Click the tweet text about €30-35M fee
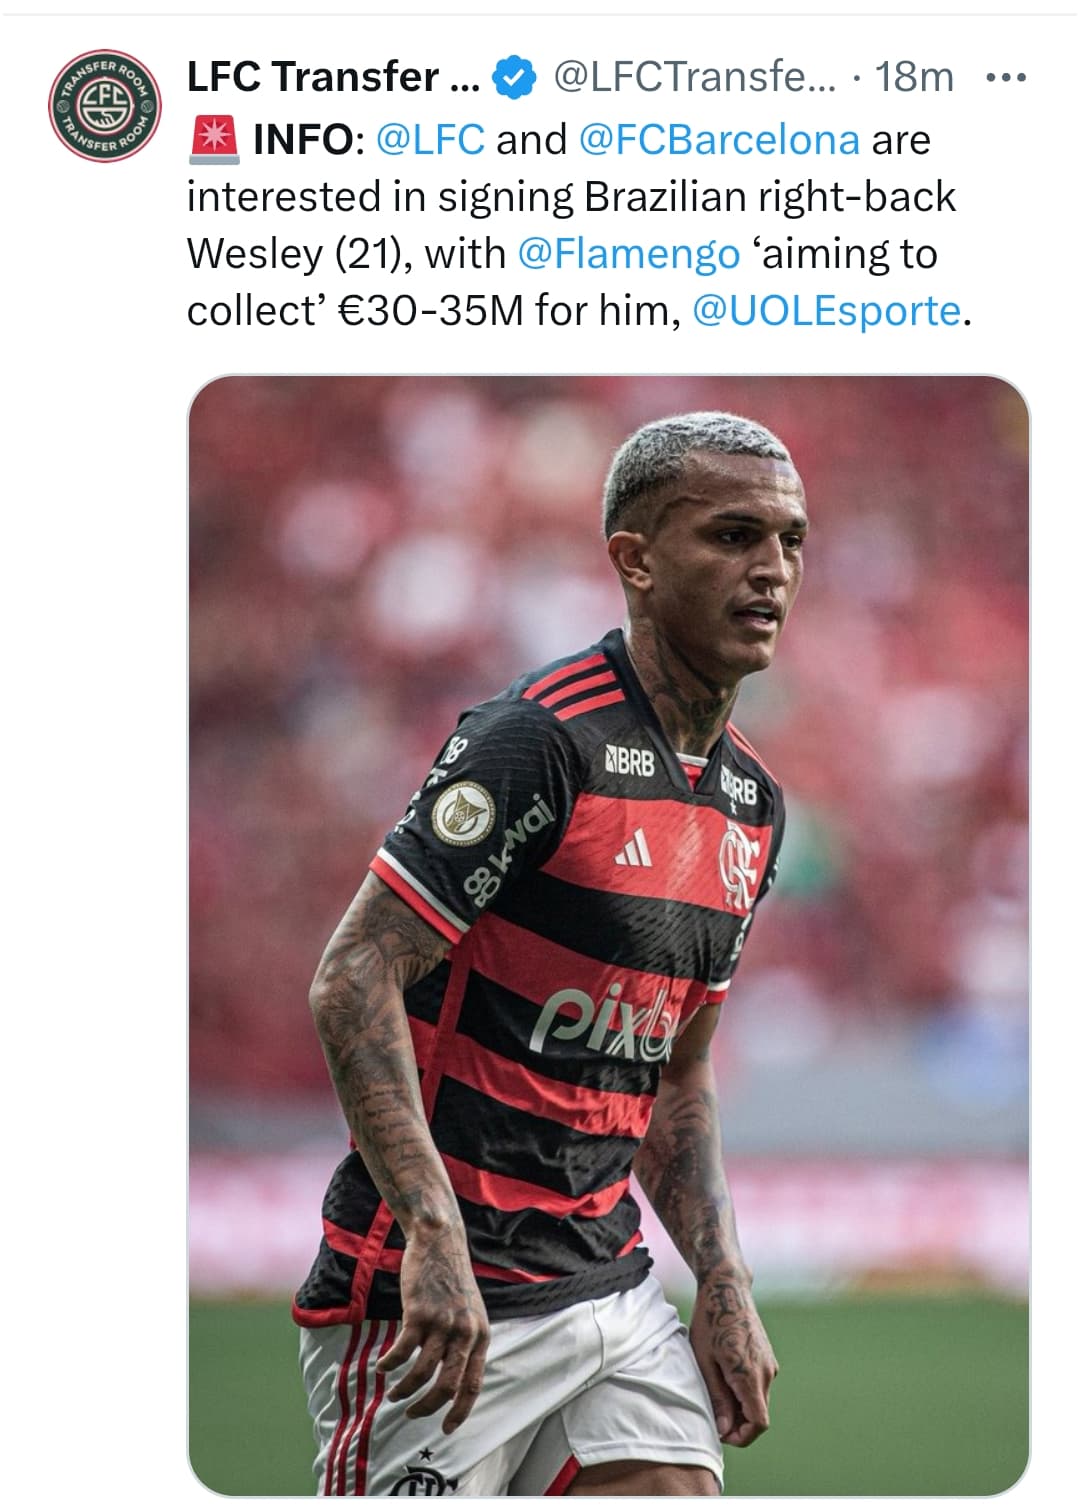This screenshot has width=1079, height=1505. click(579, 225)
